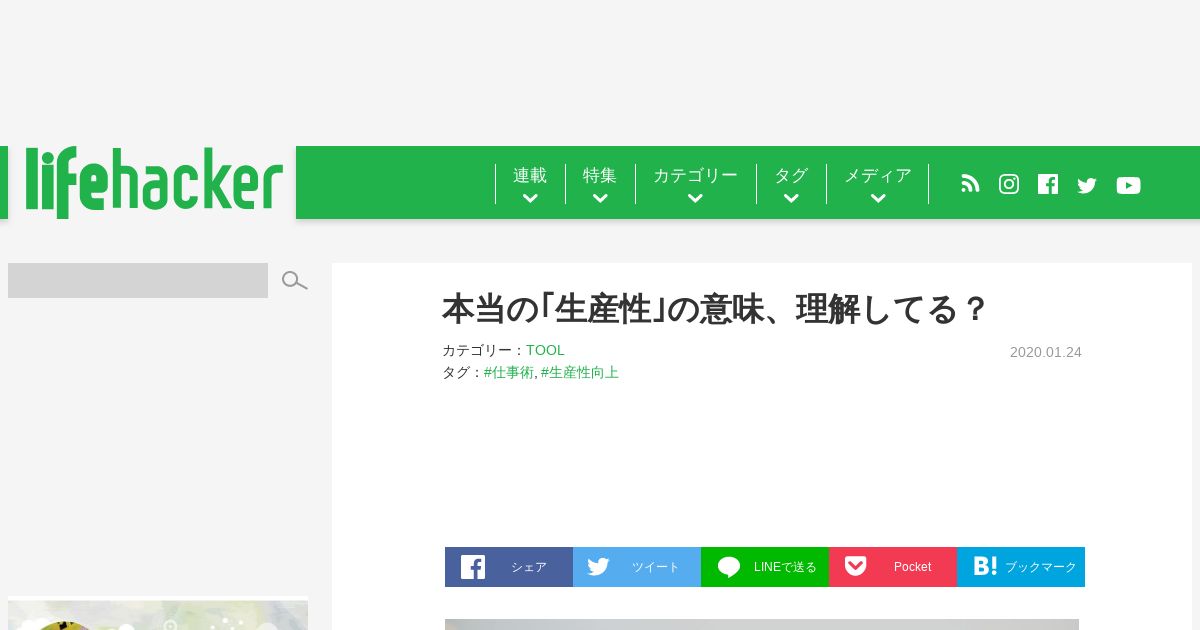Tweet the article with ツイート button
The height and width of the screenshot is (630, 1200).
(x=637, y=567)
